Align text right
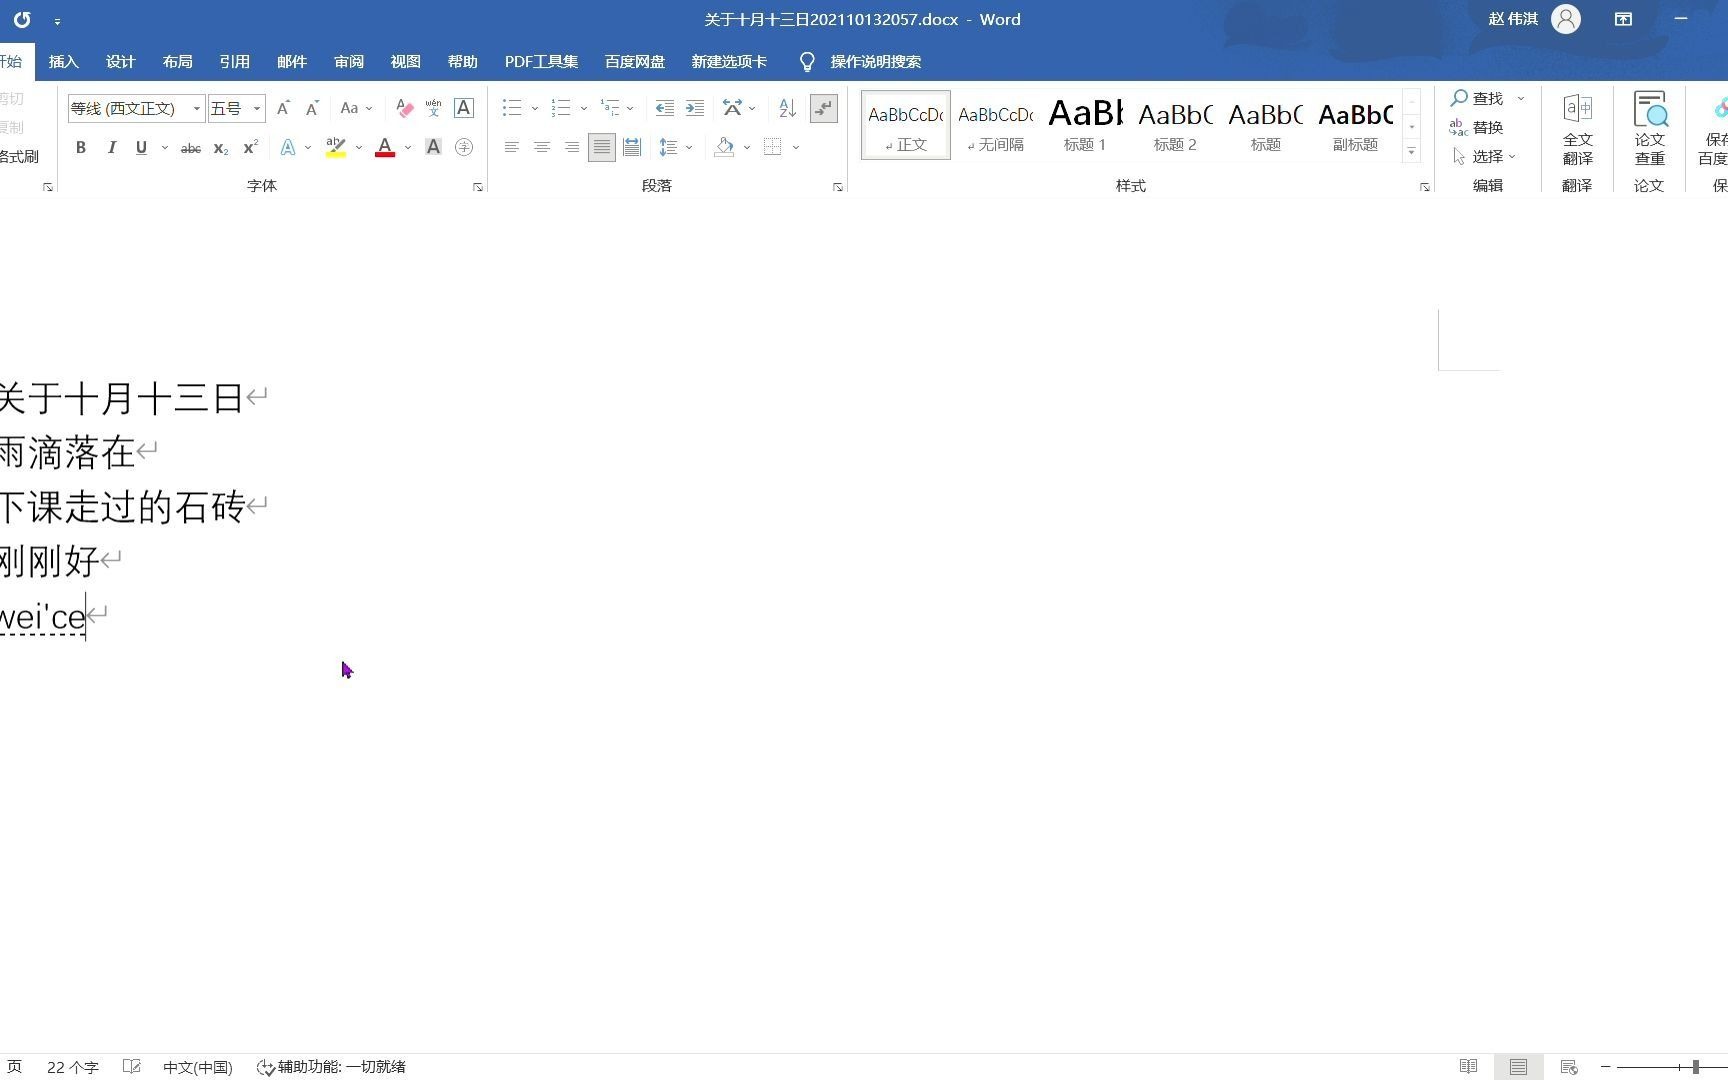Image resolution: width=1728 pixels, height=1080 pixels. [571, 147]
